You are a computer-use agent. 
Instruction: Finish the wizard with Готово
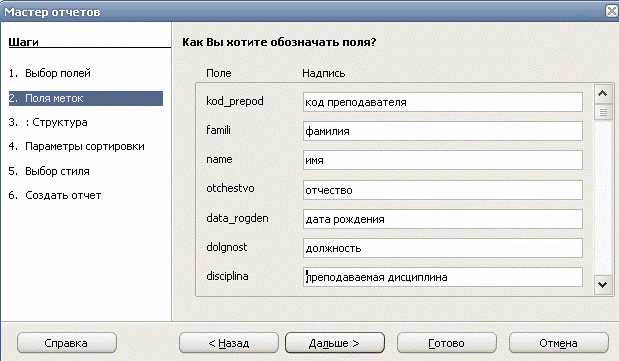(446, 343)
